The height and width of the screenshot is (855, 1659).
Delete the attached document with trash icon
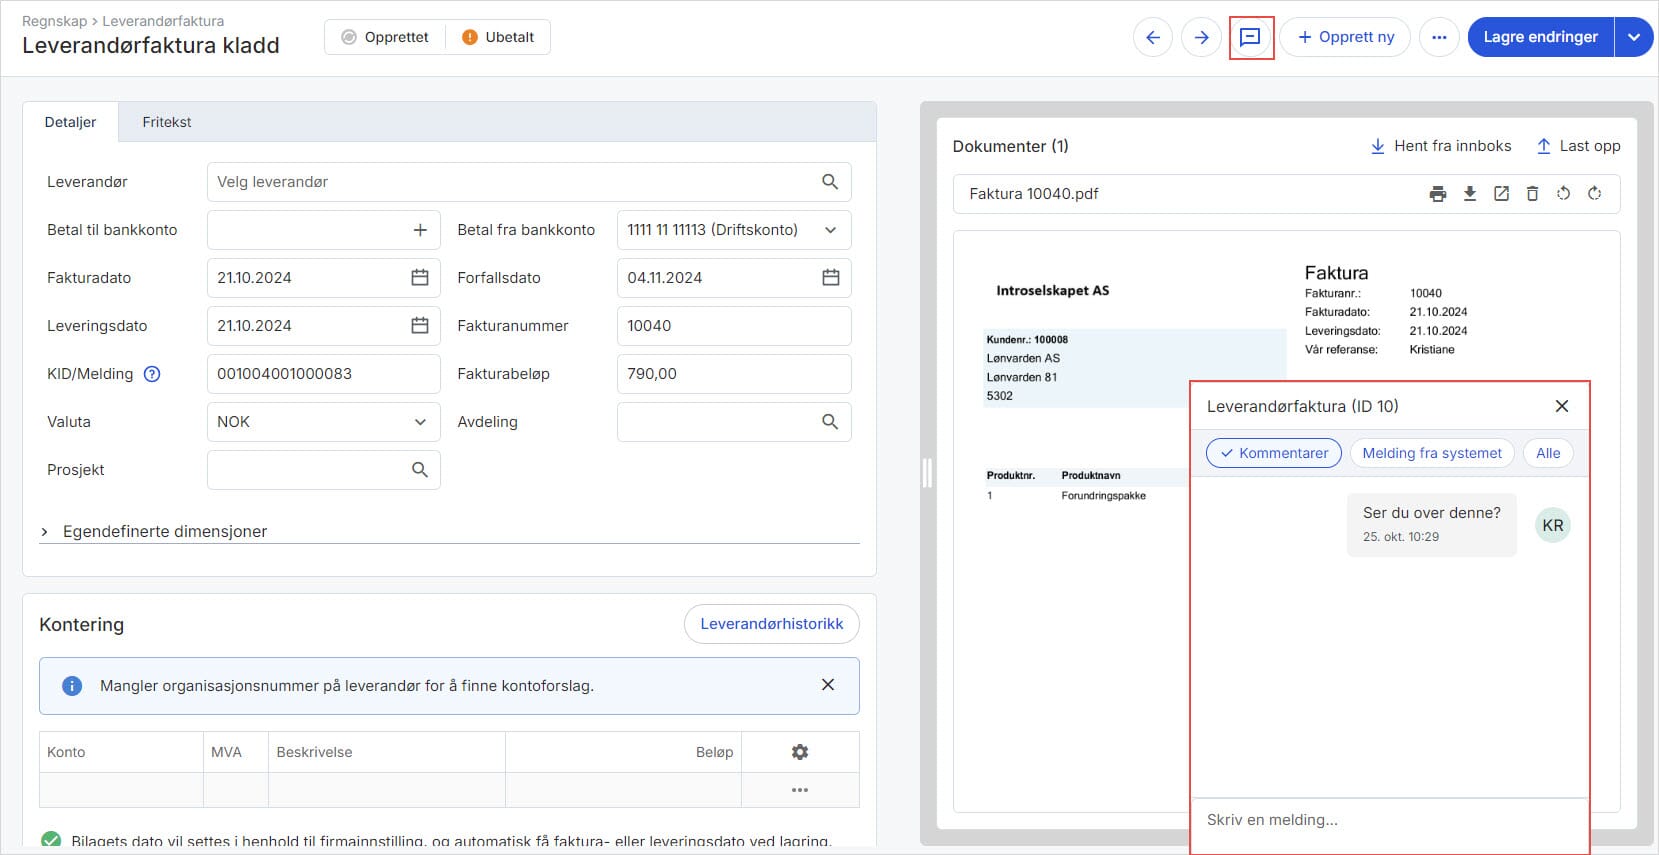coord(1532,194)
